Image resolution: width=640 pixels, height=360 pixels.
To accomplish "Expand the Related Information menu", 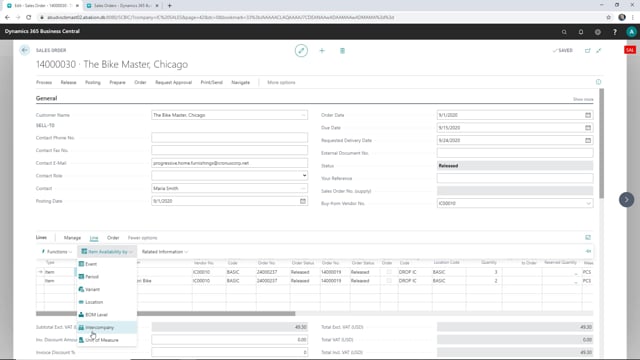I will 165,252.
